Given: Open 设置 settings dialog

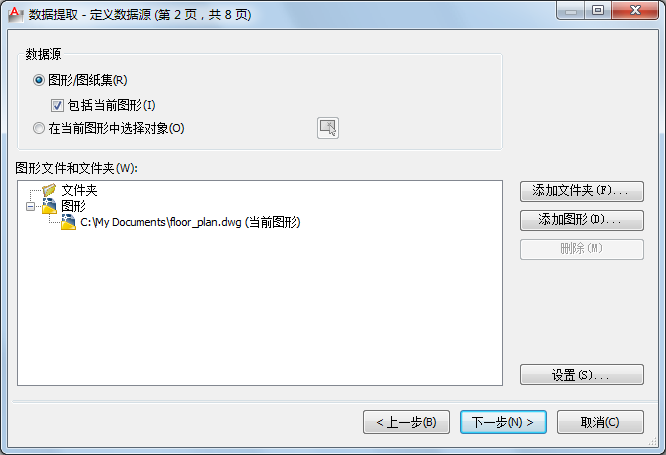Looking at the screenshot, I should coord(581,375).
